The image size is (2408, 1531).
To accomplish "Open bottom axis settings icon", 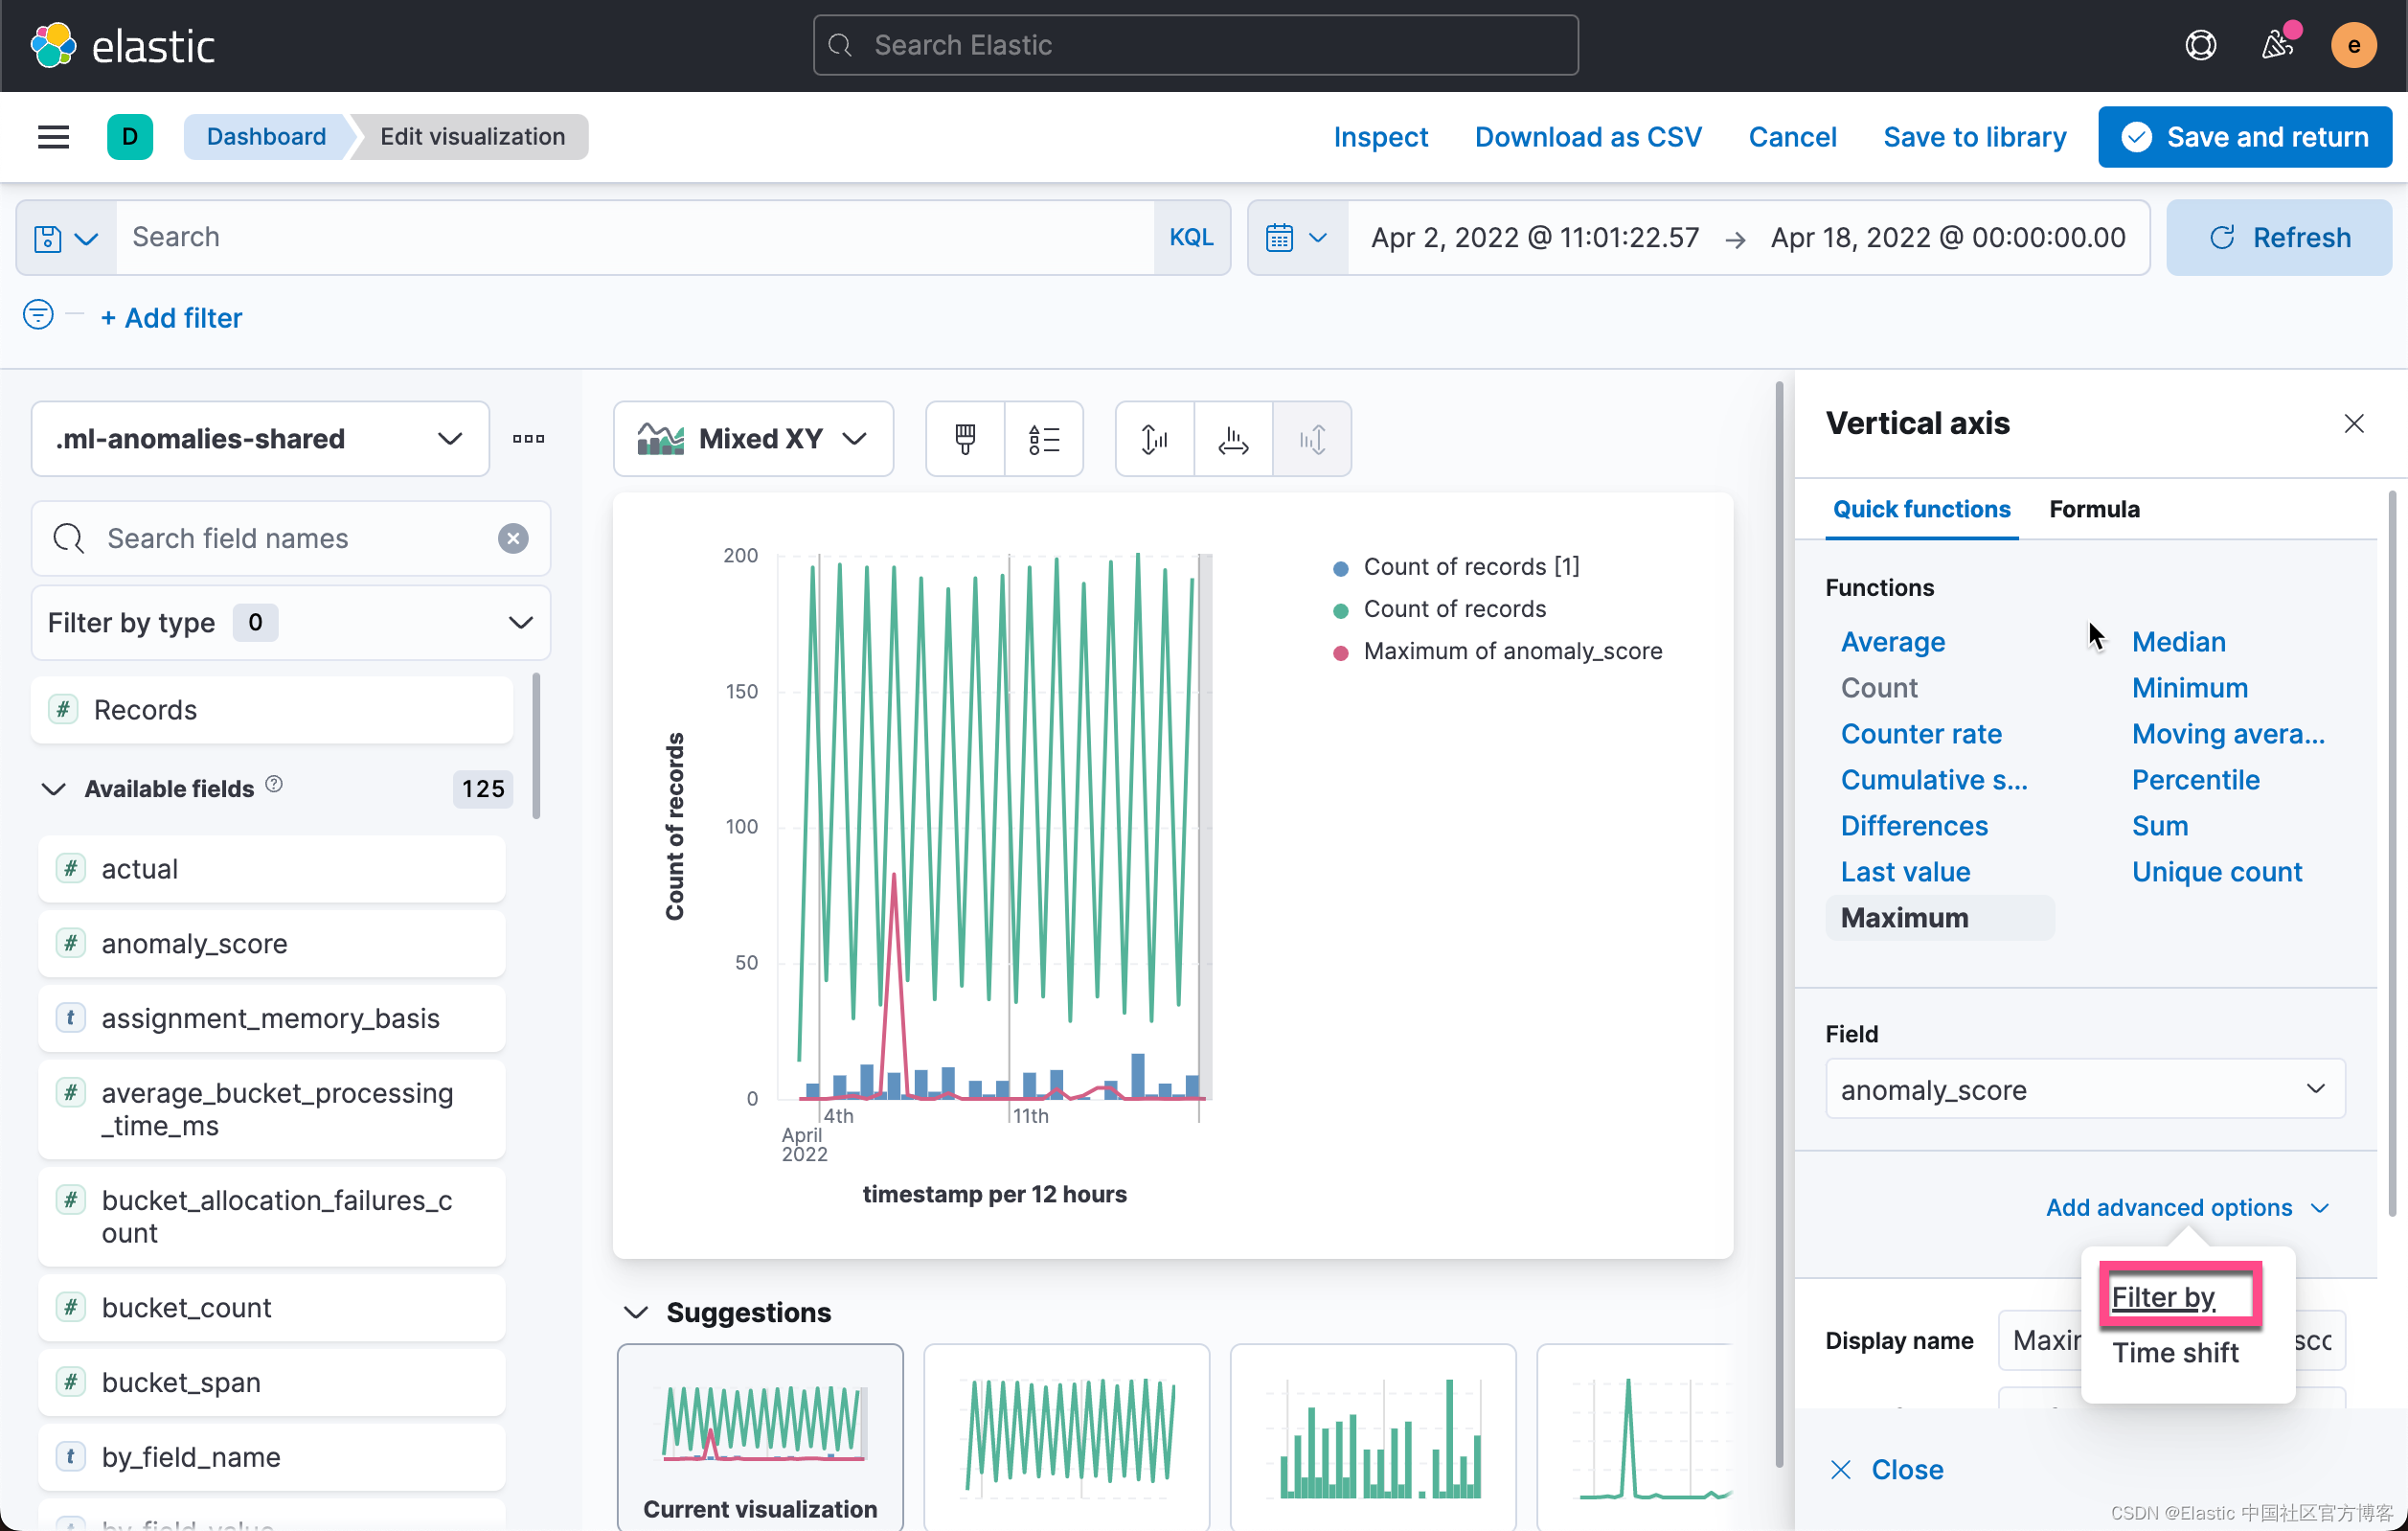I will click(x=1233, y=438).
